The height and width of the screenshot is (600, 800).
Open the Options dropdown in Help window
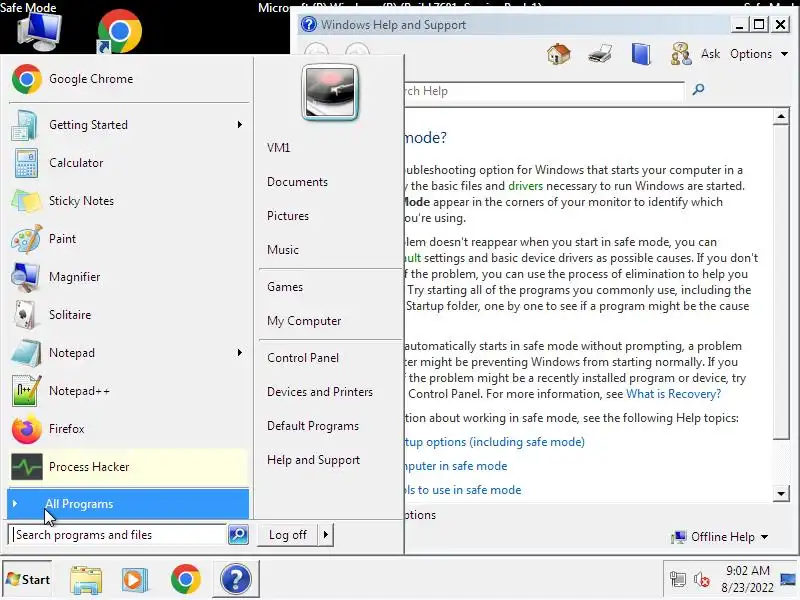[x=759, y=54]
